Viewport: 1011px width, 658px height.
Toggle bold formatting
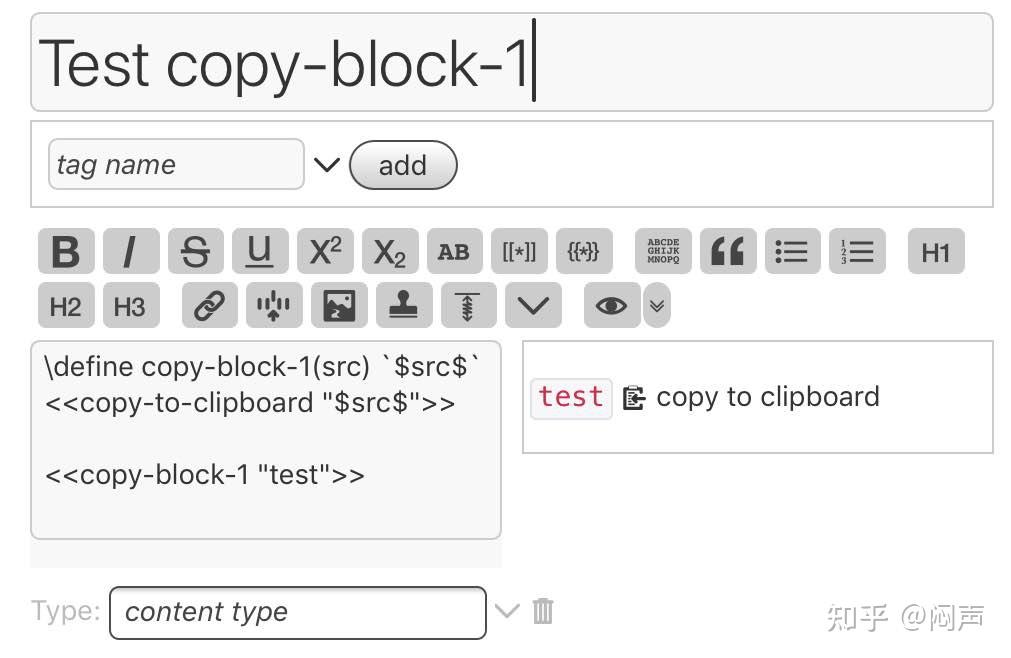click(x=66, y=252)
